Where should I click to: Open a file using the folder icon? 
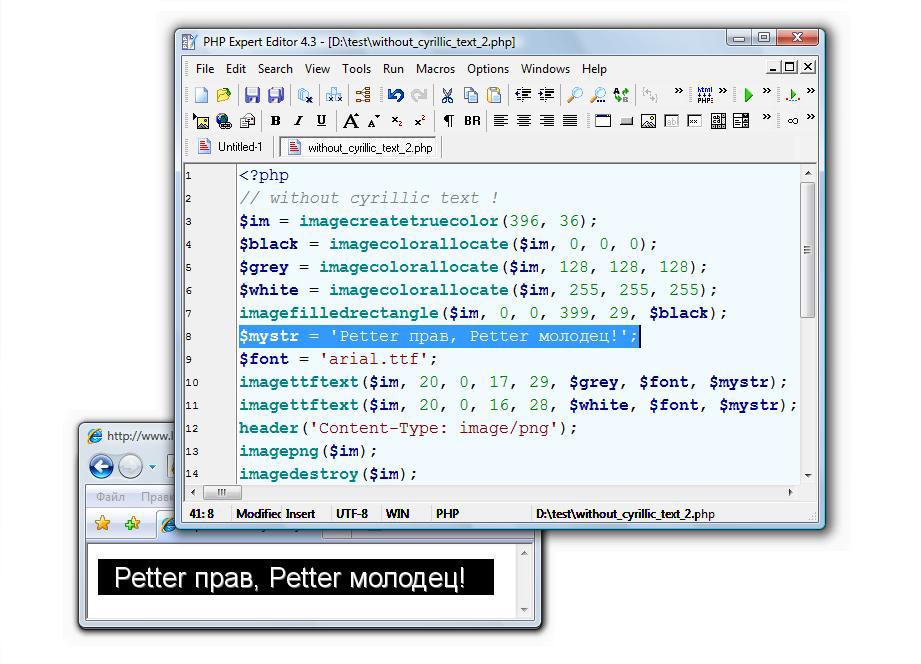224,95
